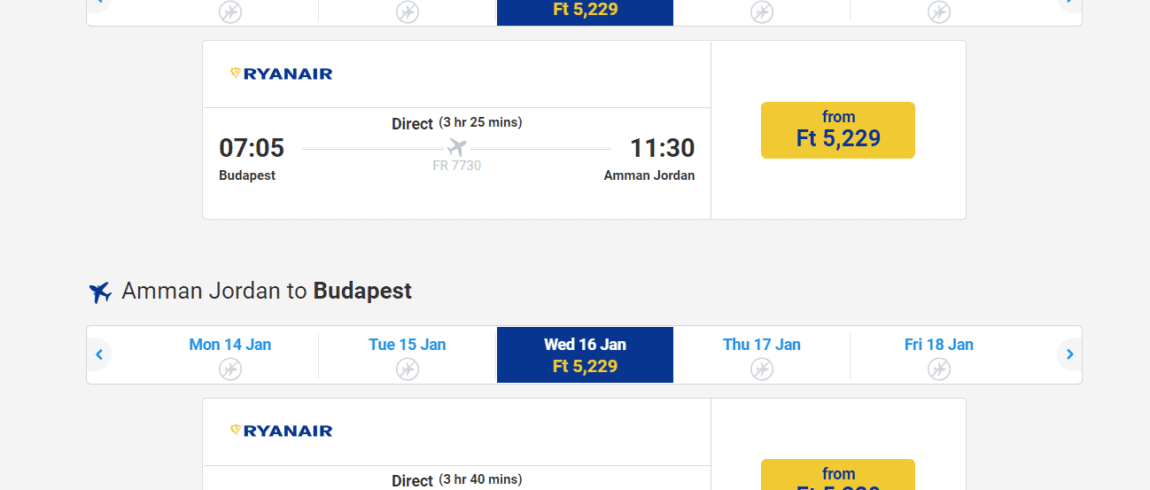Select the Mon 14 Jan date tab
The width and height of the screenshot is (1150, 490).
point(230,355)
